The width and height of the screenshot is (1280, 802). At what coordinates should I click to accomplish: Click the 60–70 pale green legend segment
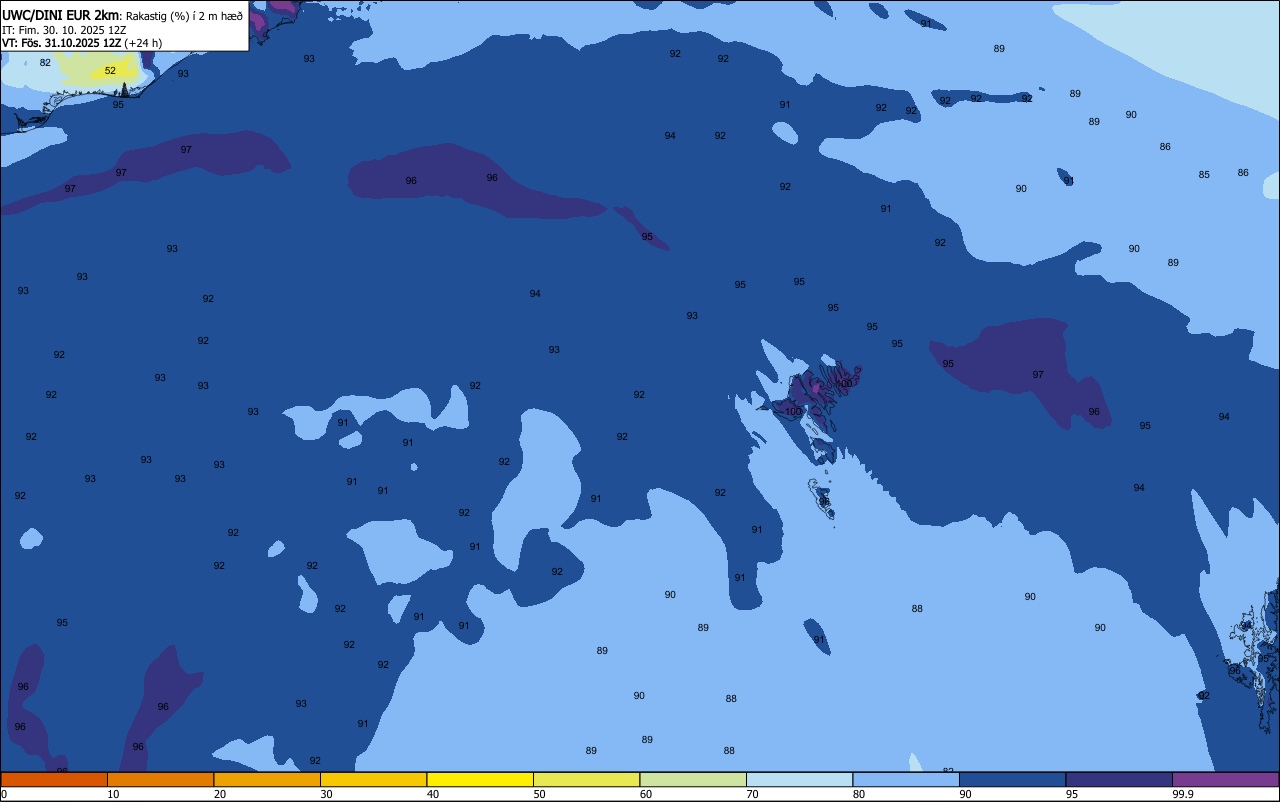[x=693, y=779]
